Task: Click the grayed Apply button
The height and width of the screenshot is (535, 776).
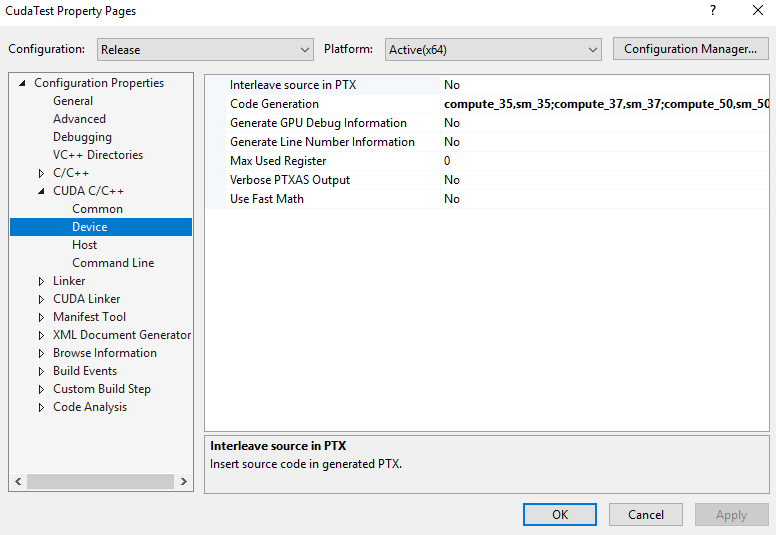Action: [x=731, y=515]
